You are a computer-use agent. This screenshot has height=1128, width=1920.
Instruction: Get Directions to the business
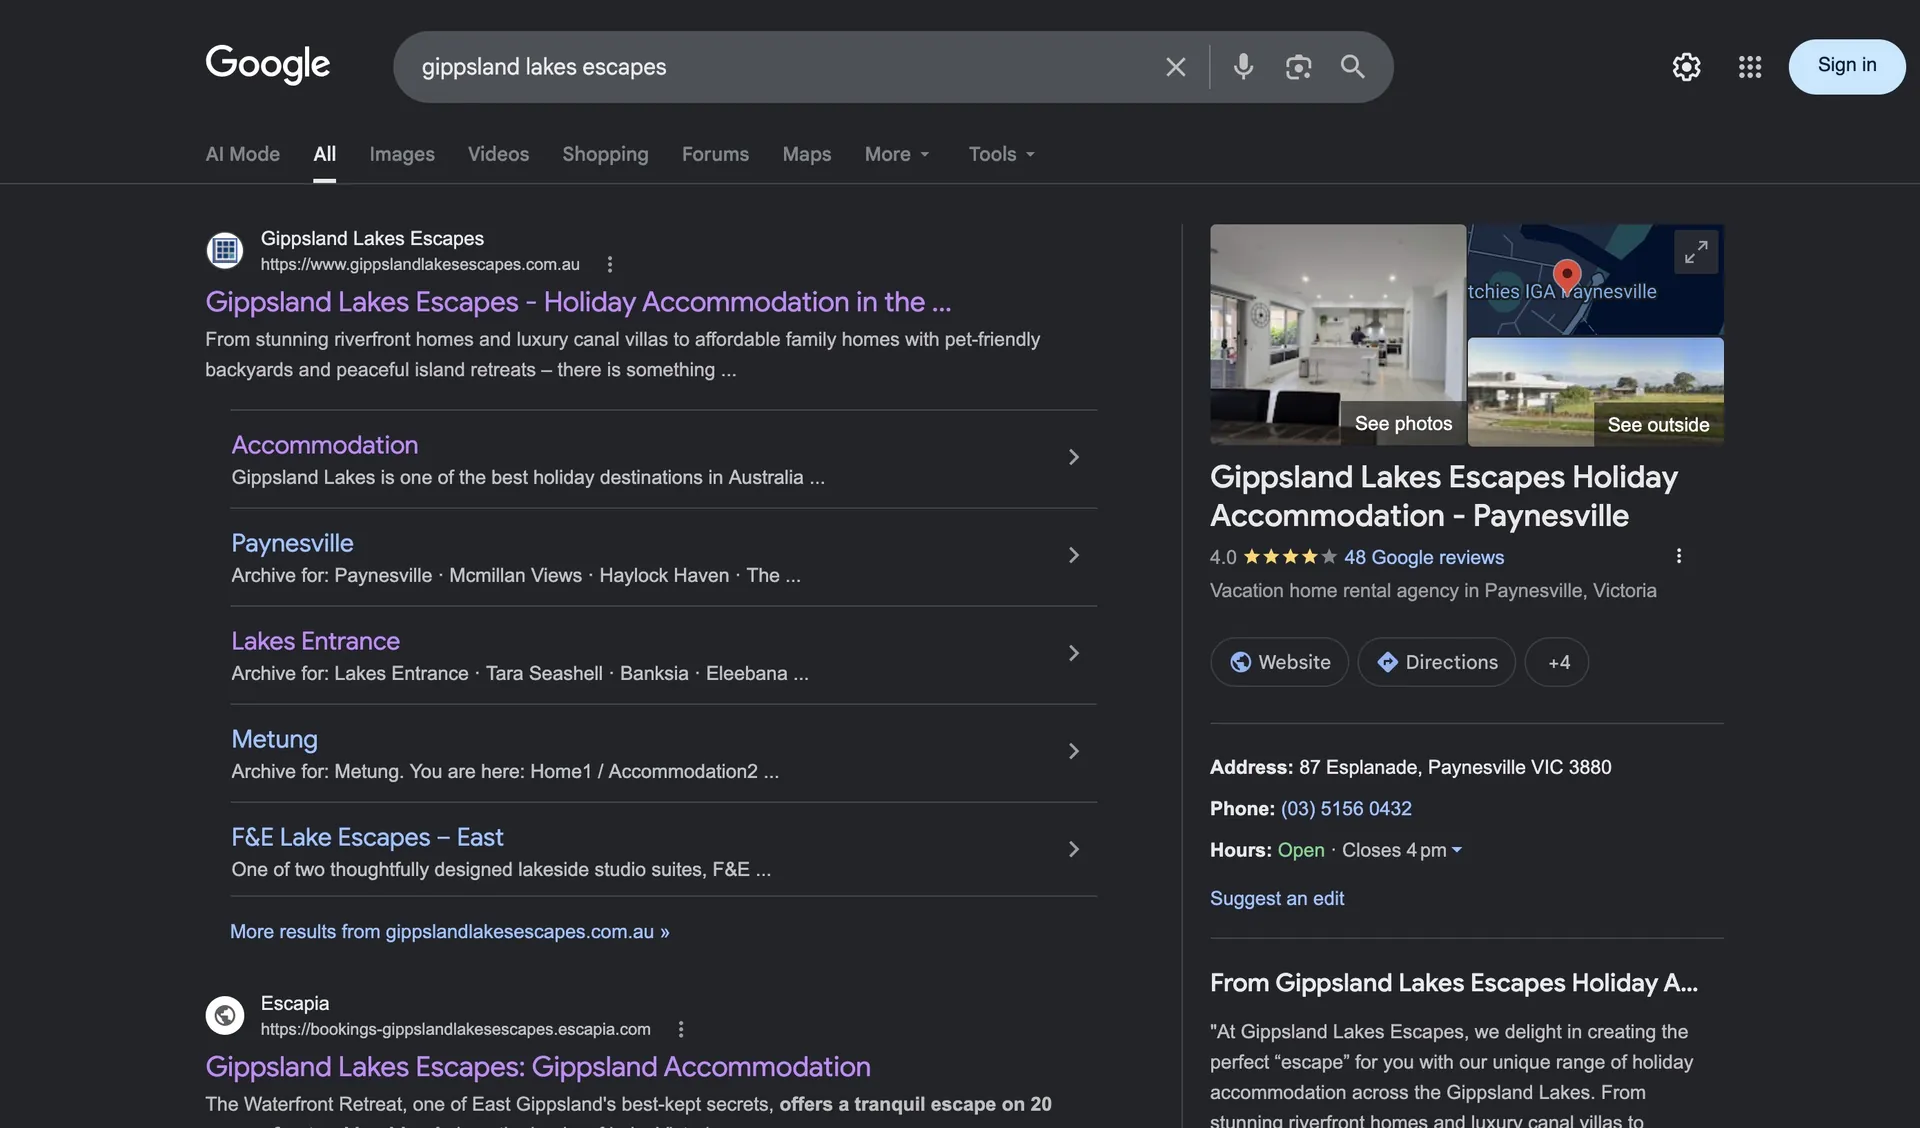(x=1436, y=662)
